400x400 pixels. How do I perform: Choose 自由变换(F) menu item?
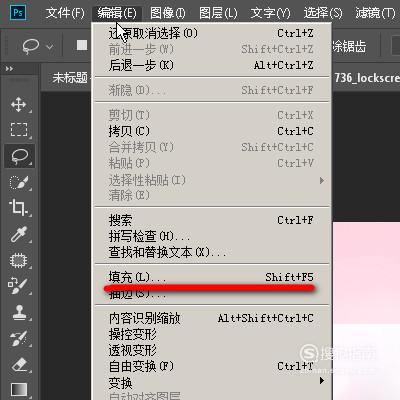click(x=211, y=366)
